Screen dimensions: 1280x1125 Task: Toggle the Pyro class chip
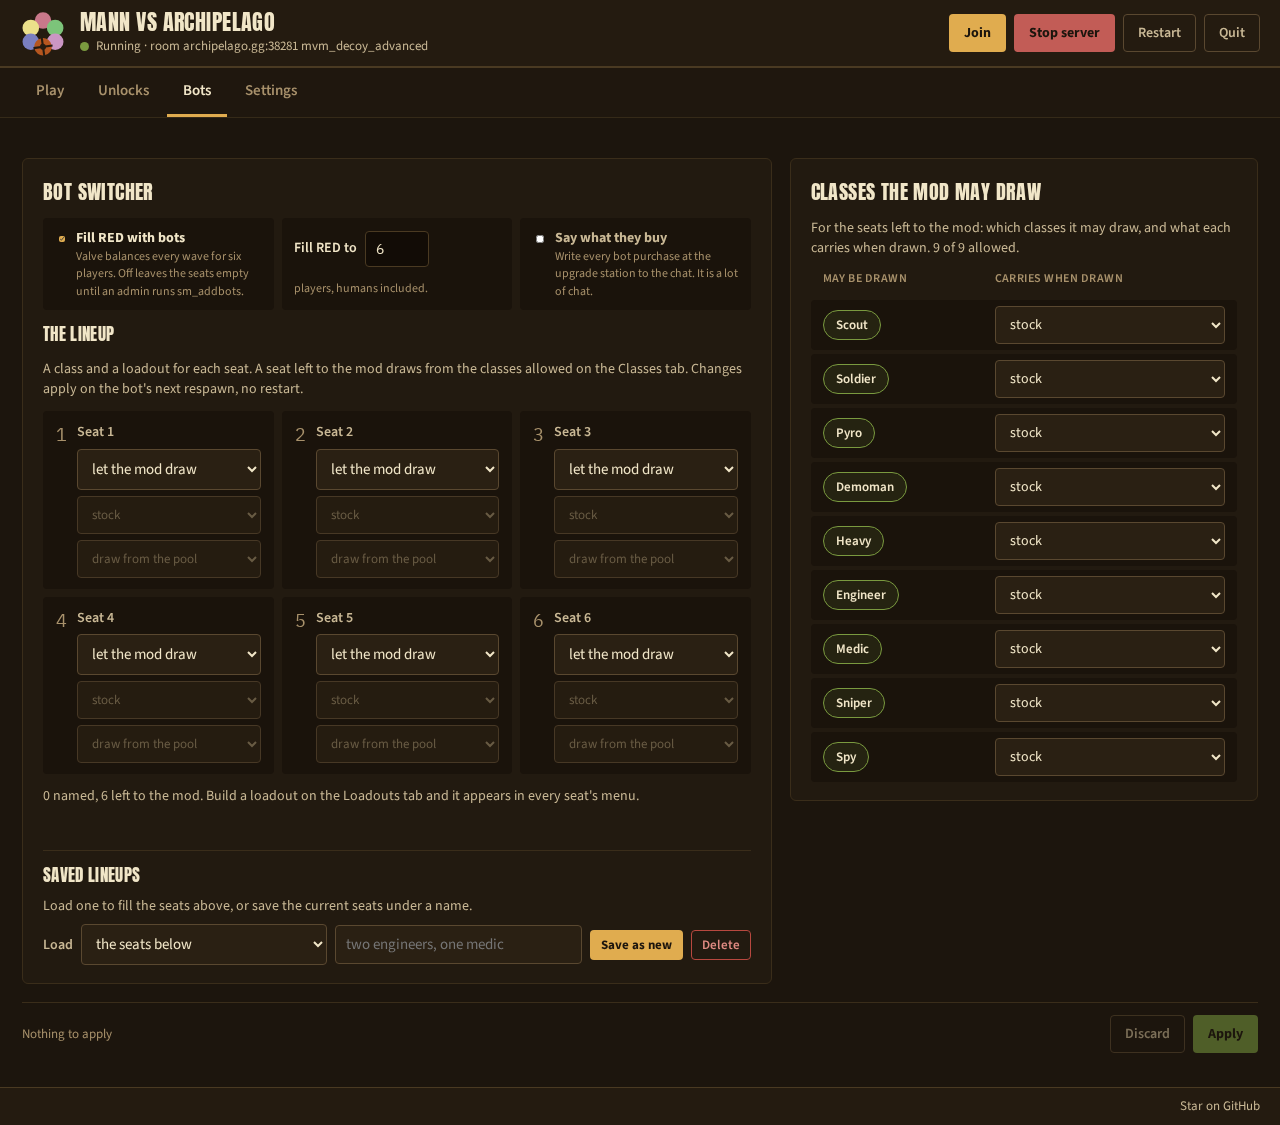(x=849, y=433)
